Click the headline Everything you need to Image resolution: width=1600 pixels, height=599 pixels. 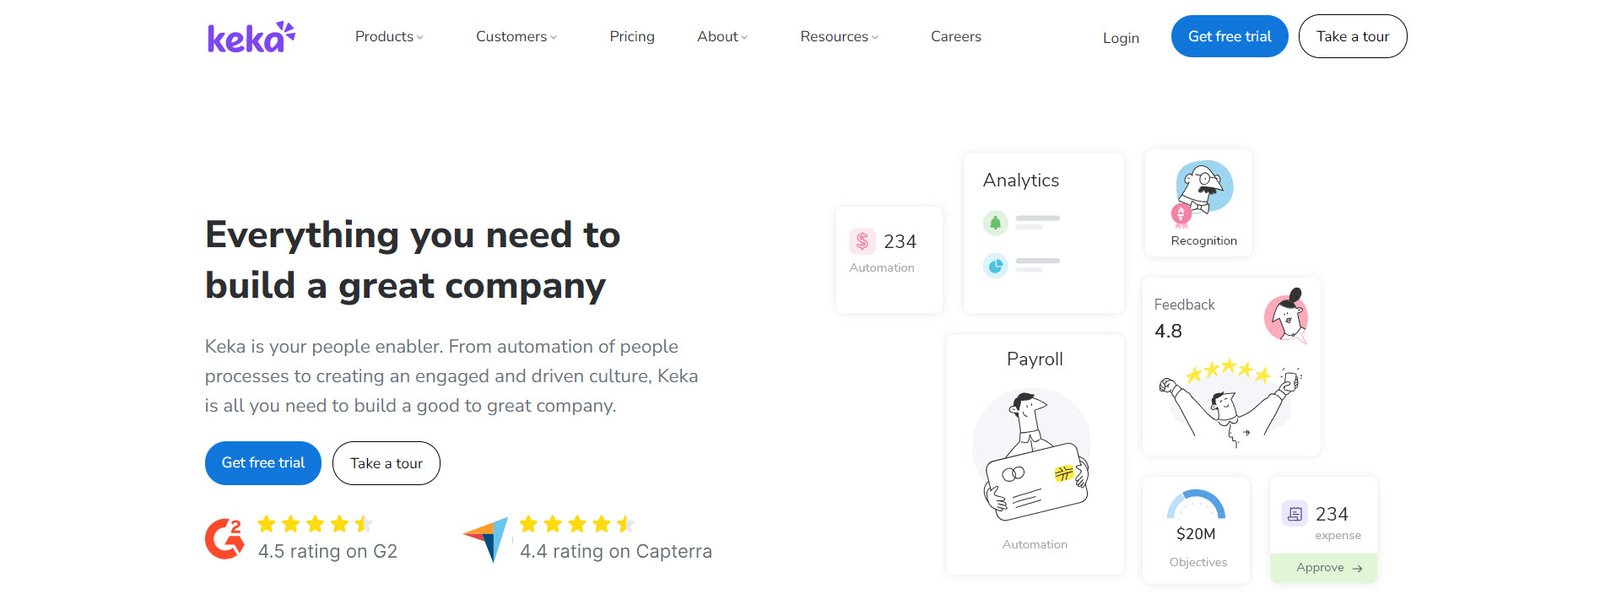413,235
